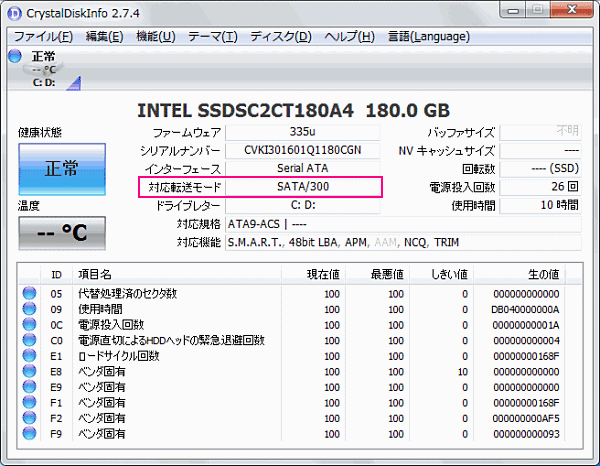Click the gray temperature -- °C button
This screenshot has height=466, width=600.
pos(62,233)
